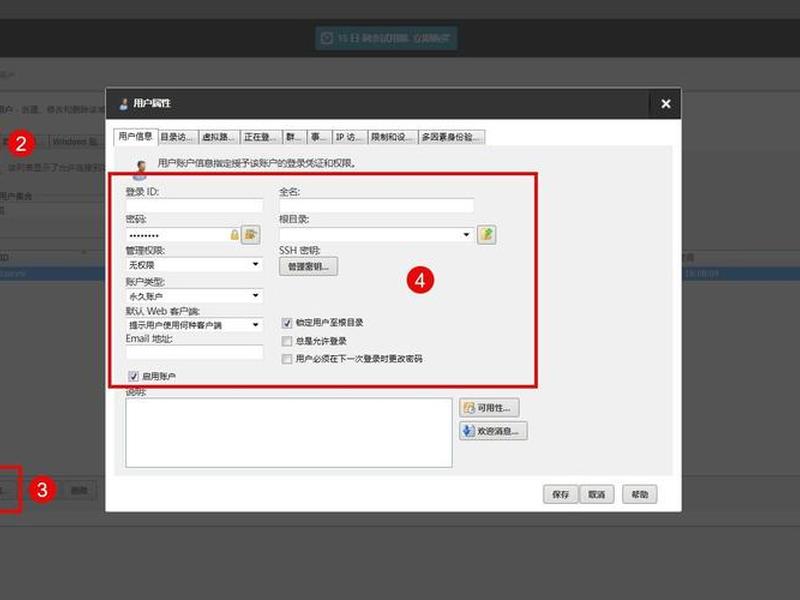Click the 取消 button
Image resolution: width=800 pixels, height=600 pixels.
(x=597, y=494)
